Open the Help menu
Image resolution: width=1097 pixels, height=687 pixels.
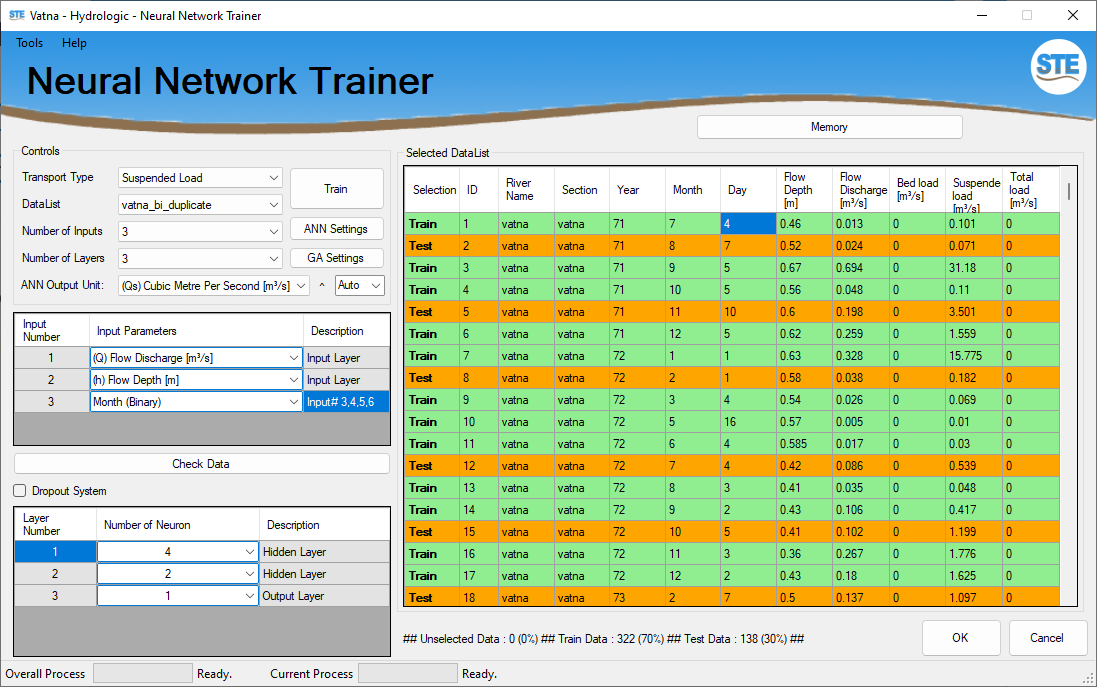[74, 43]
